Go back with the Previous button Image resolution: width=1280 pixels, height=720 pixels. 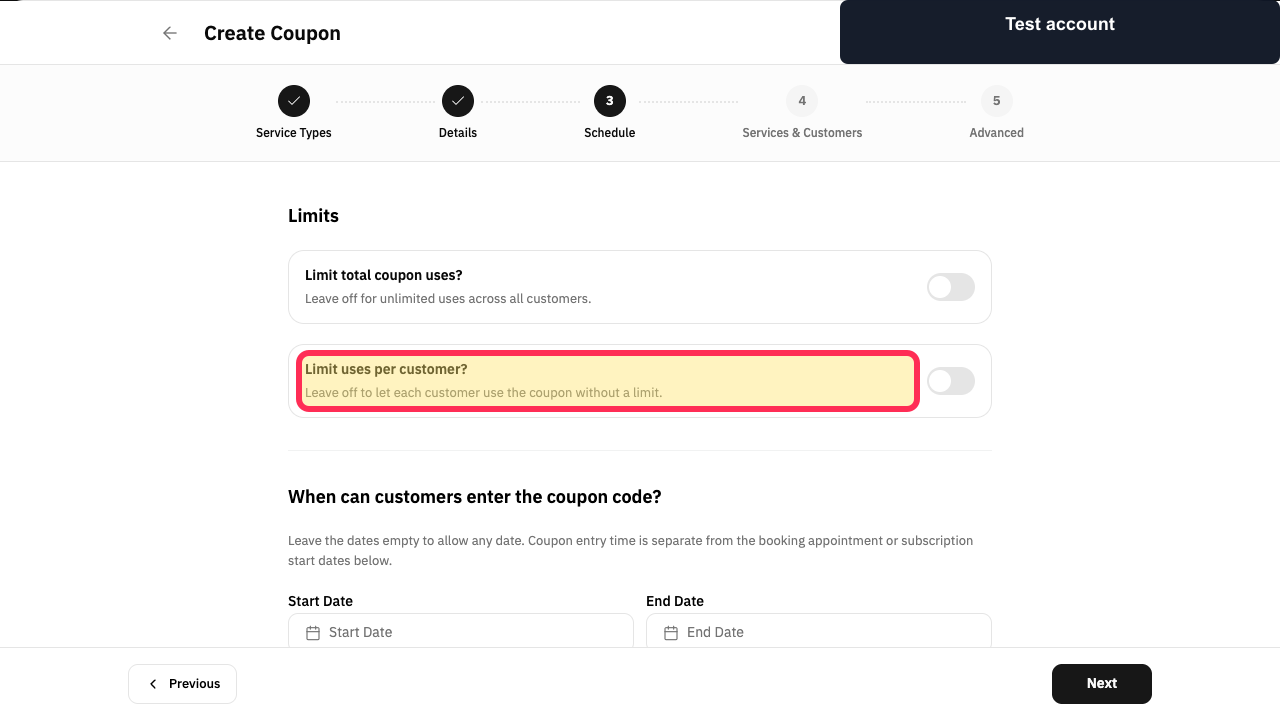[182, 684]
